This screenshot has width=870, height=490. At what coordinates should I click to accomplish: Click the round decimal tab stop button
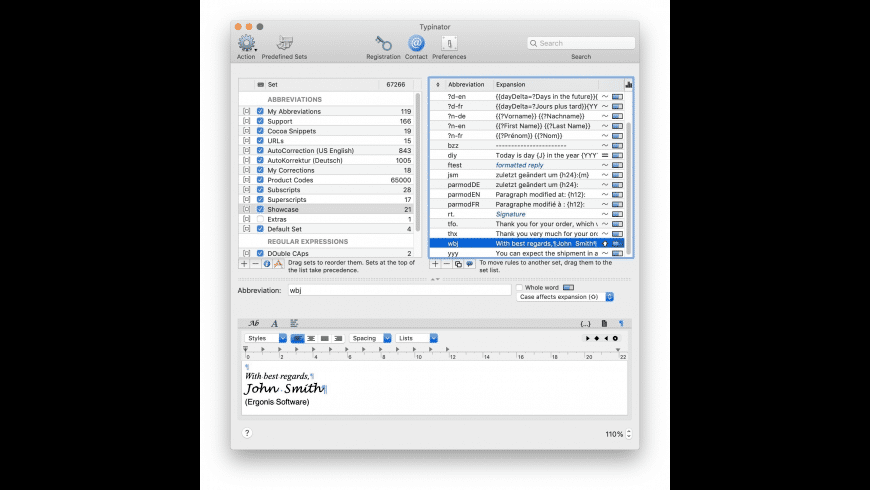pos(615,339)
